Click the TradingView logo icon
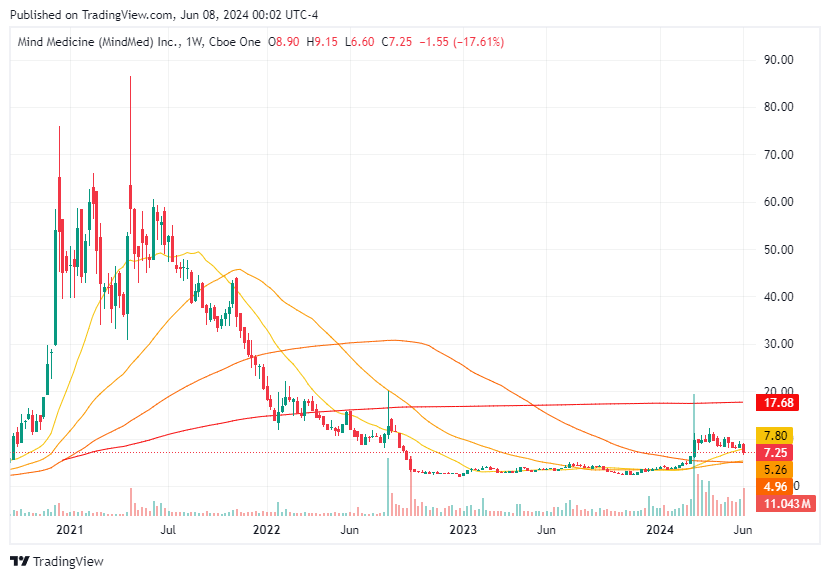The width and height of the screenshot is (830, 579). coord(17,562)
